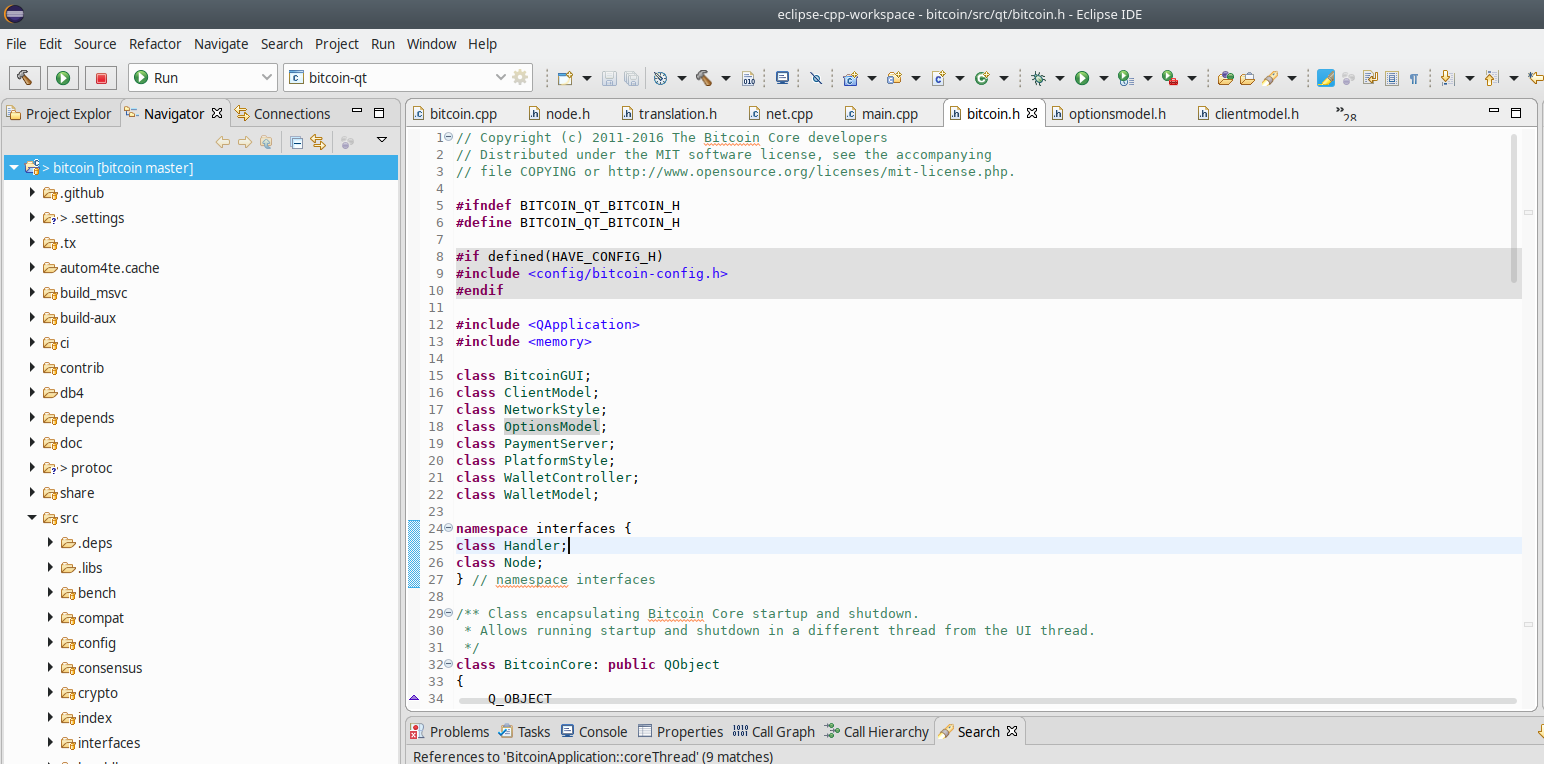Click the Open Task folder icon
The image size is (1544, 764).
[x=1247, y=77]
